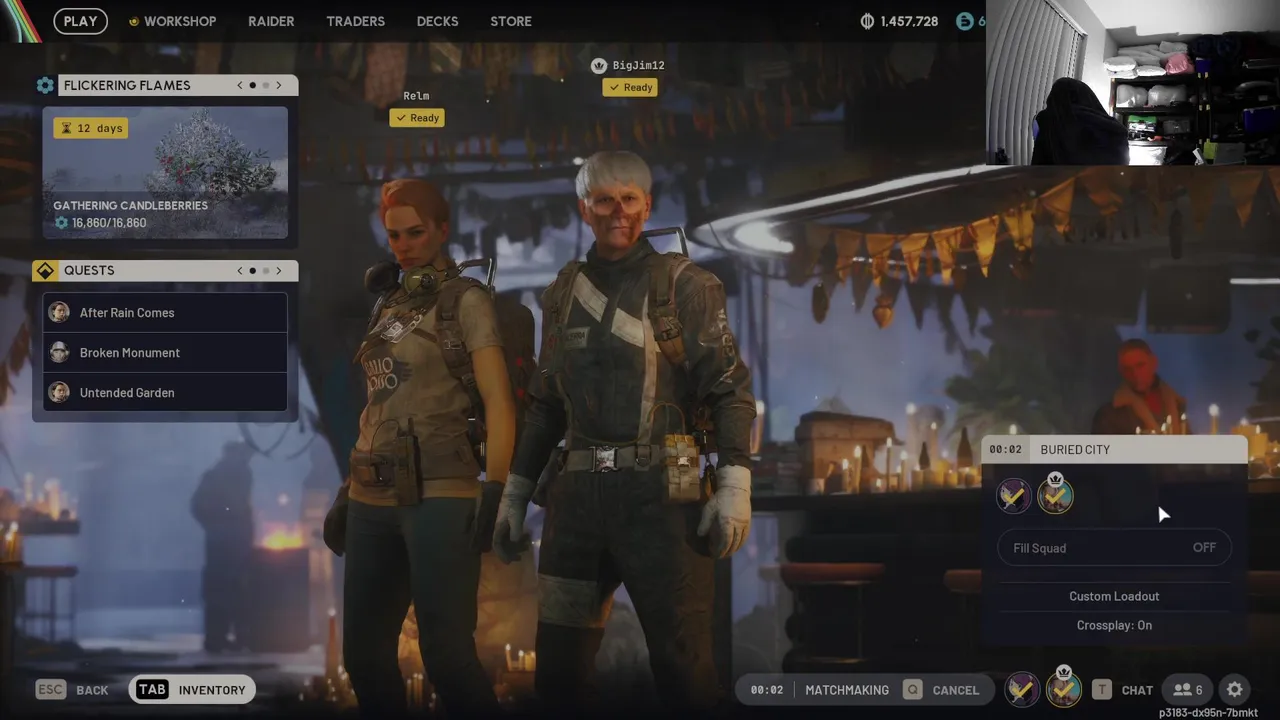Image resolution: width=1280 pixels, height=720 pixels.
Task: Click the coin currency icon beside 1.457.728
Action: [x=867, y=21]
